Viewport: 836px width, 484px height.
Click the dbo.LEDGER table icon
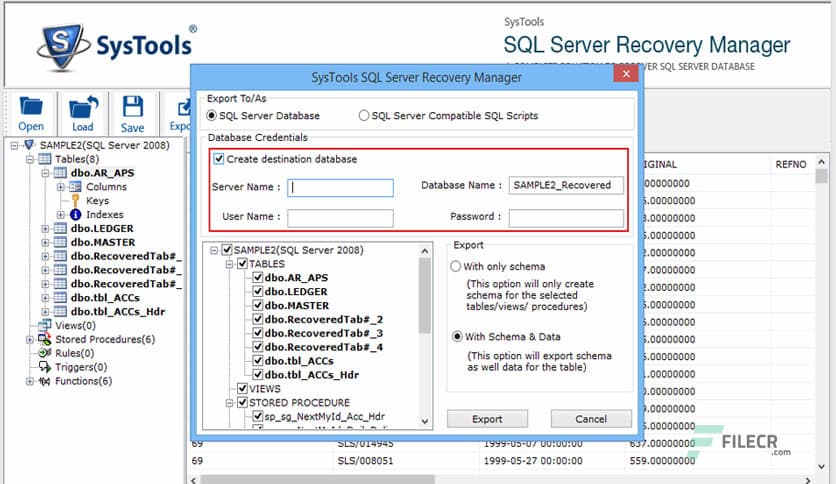tap(60, 228)
